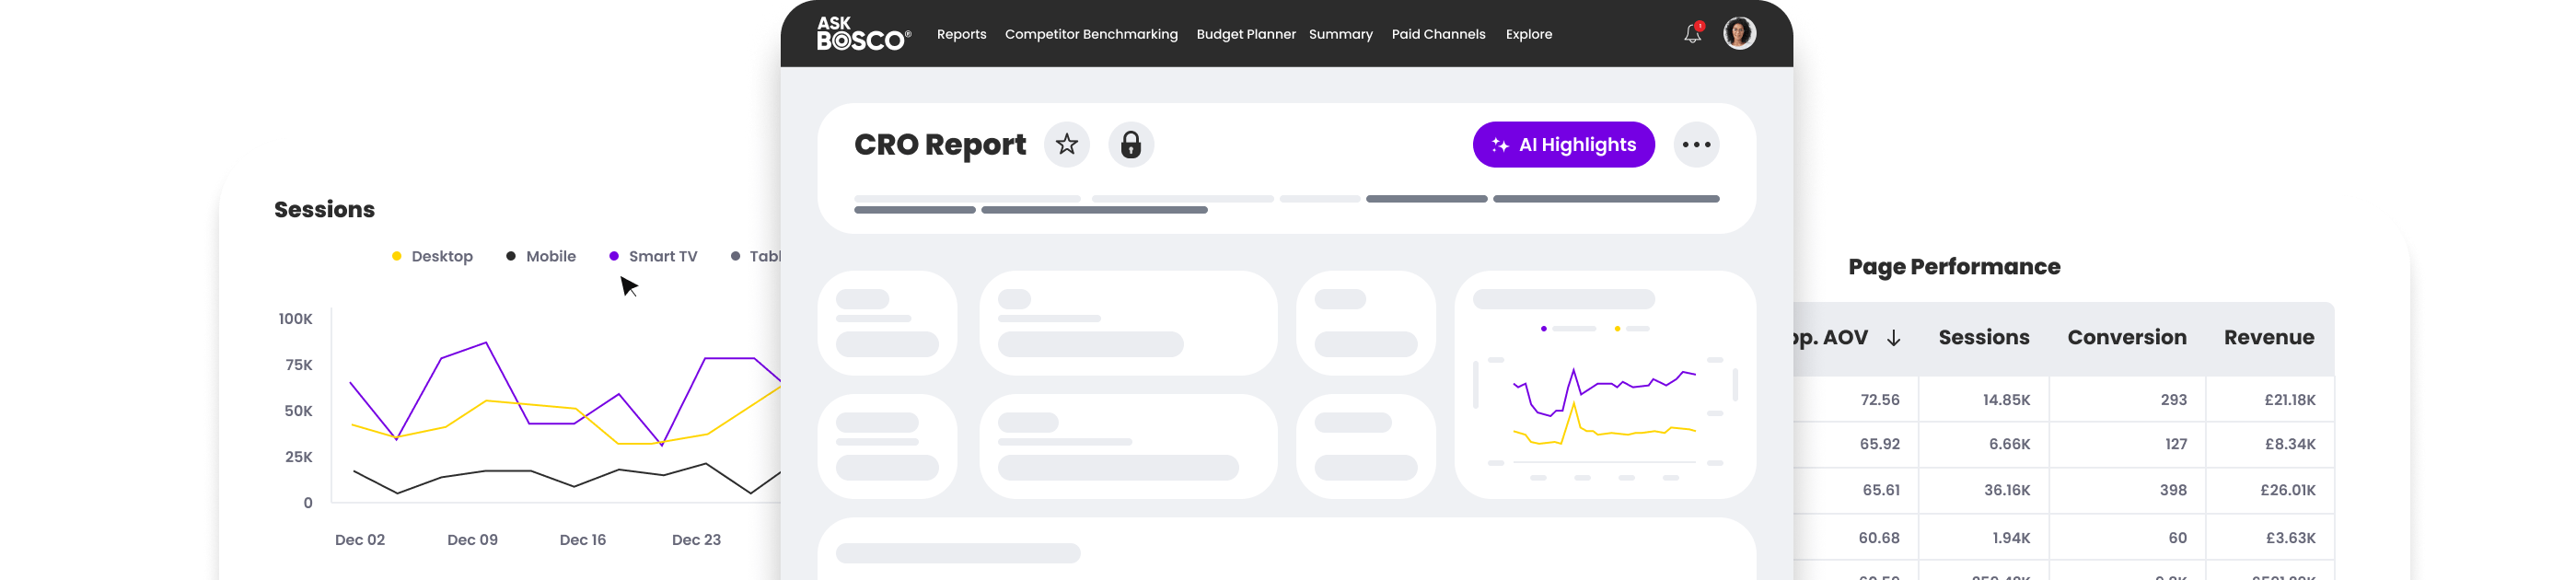Click the AskBosco logo
Viewport: 2576px width, 580px height.
point(863,33)
